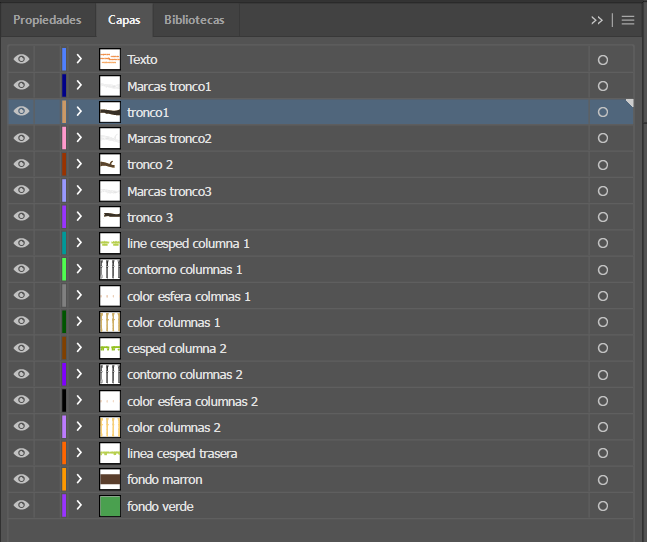This screenshot has width=647, height=542.
Task: Click the target circle for linea cesped trasera
Action: (x=603, y=454)
